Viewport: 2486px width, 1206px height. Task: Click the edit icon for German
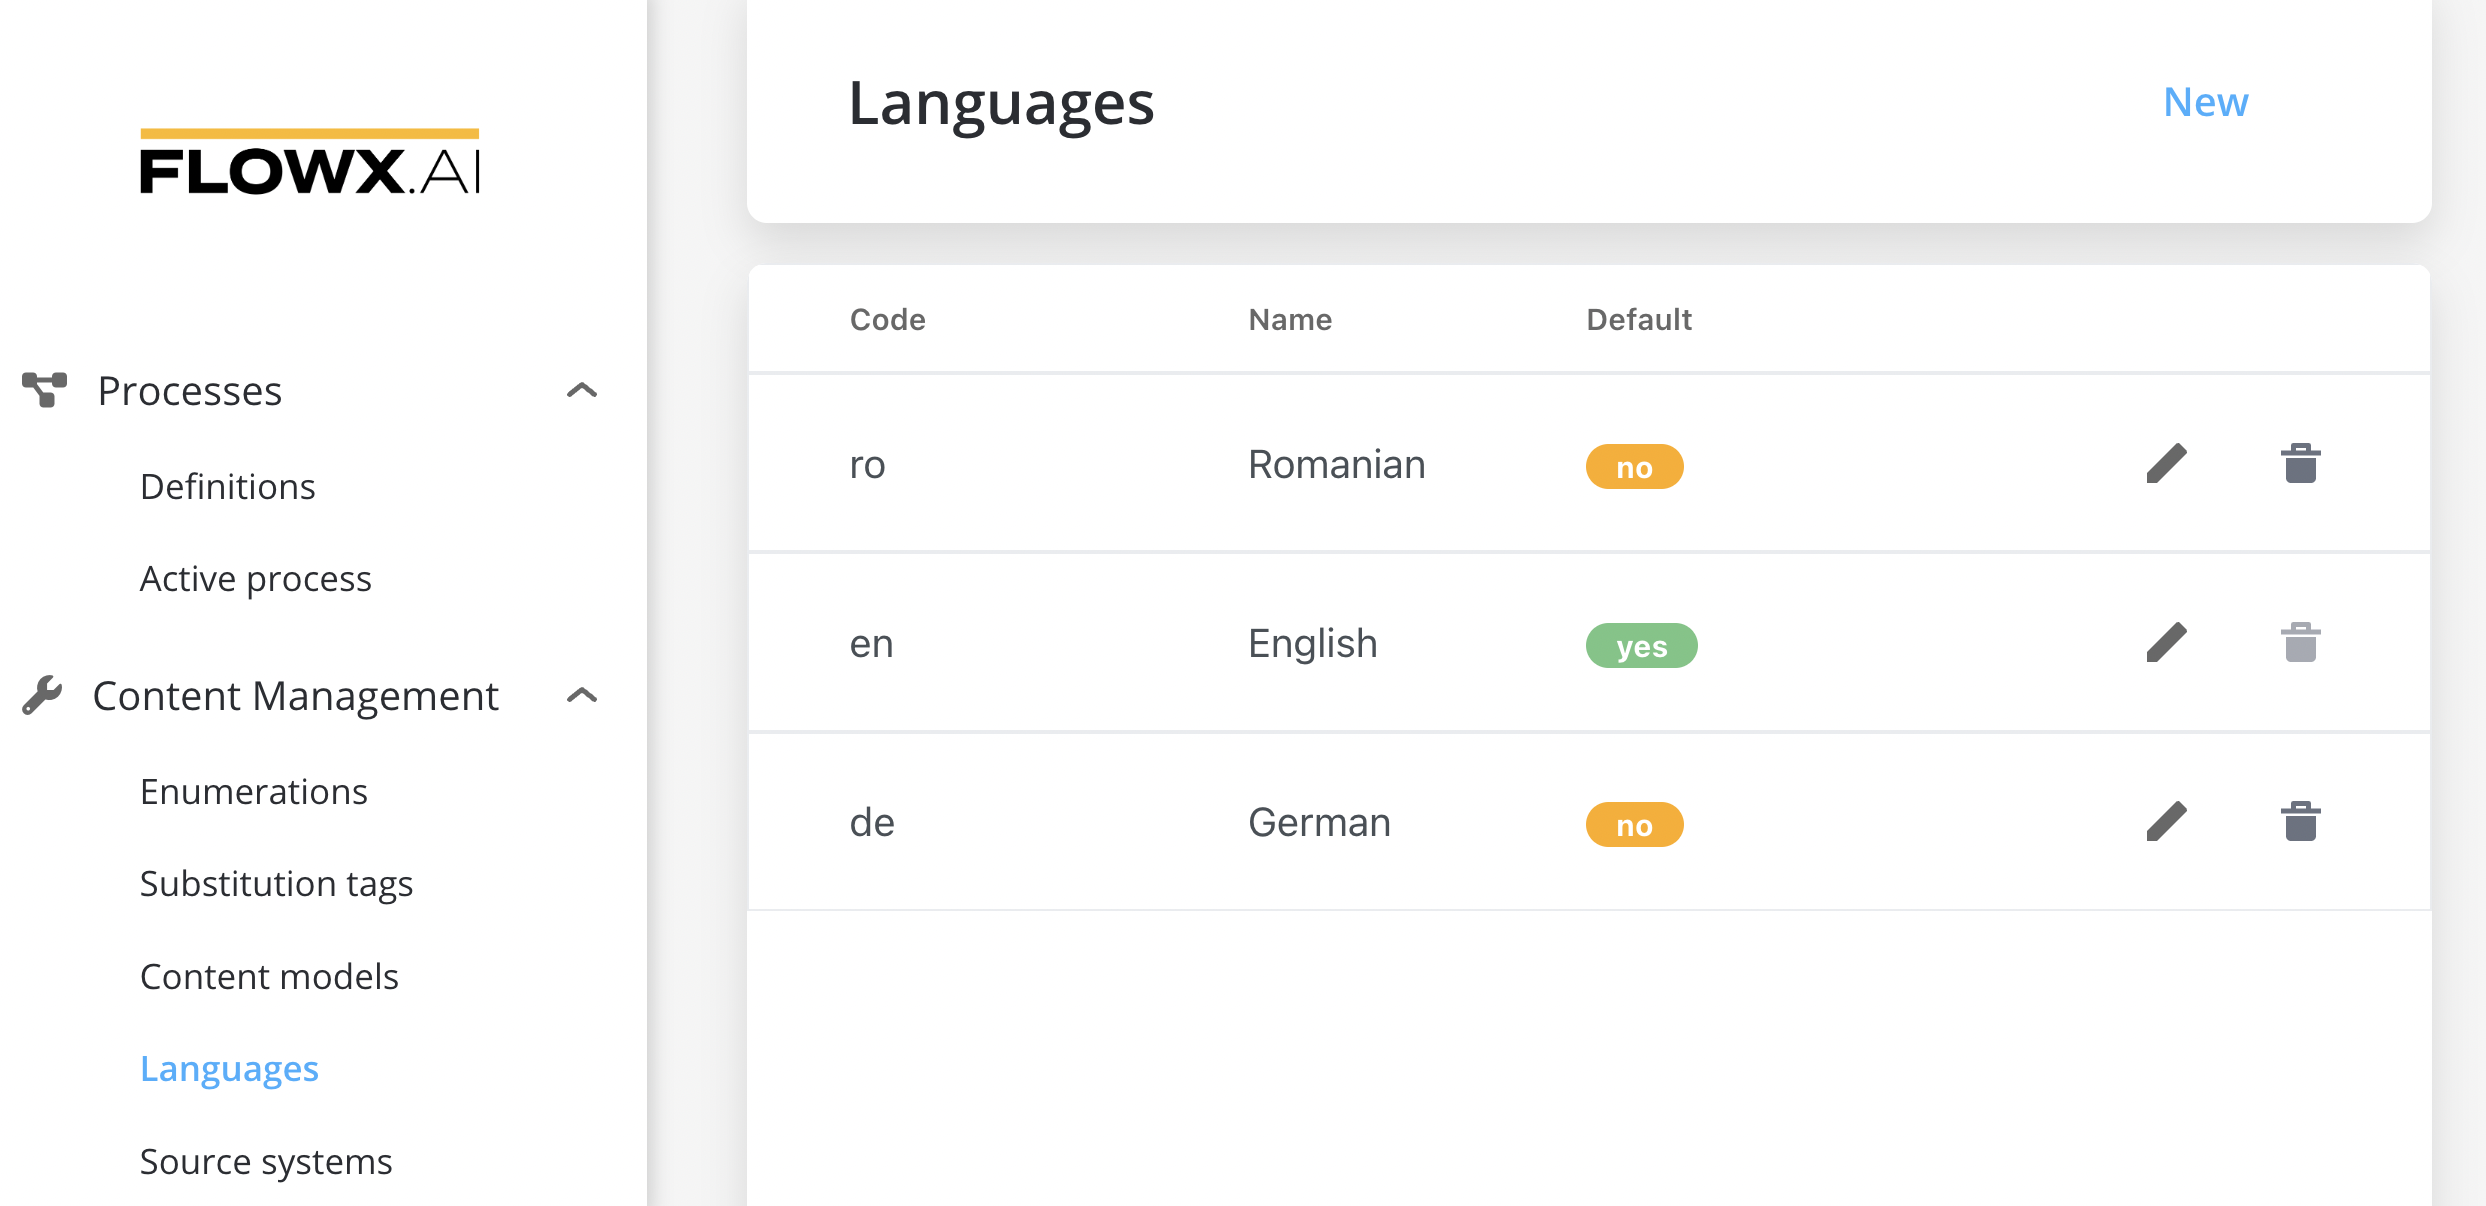click(2166, 821)
